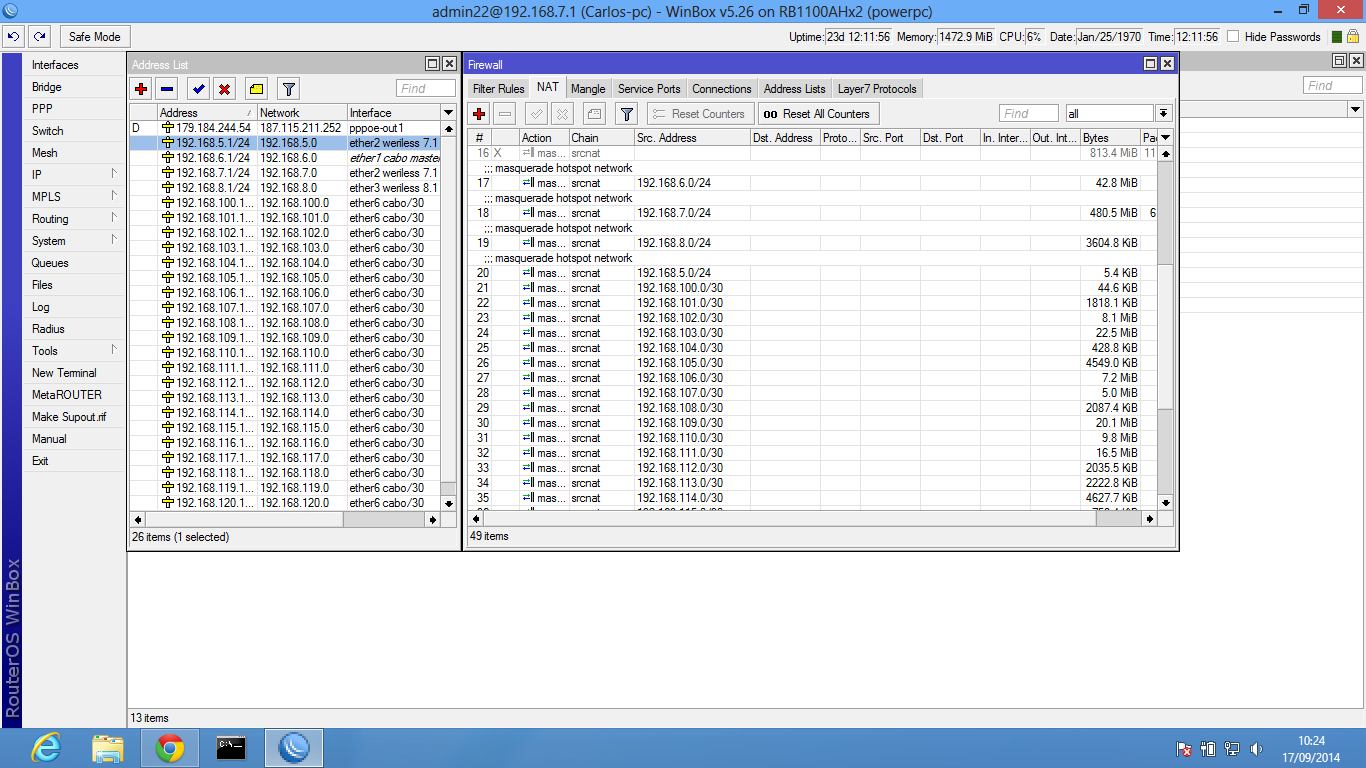Click the padlock icon in the top-right corner
1366x768 pixels.
[x=1355, y=37]
